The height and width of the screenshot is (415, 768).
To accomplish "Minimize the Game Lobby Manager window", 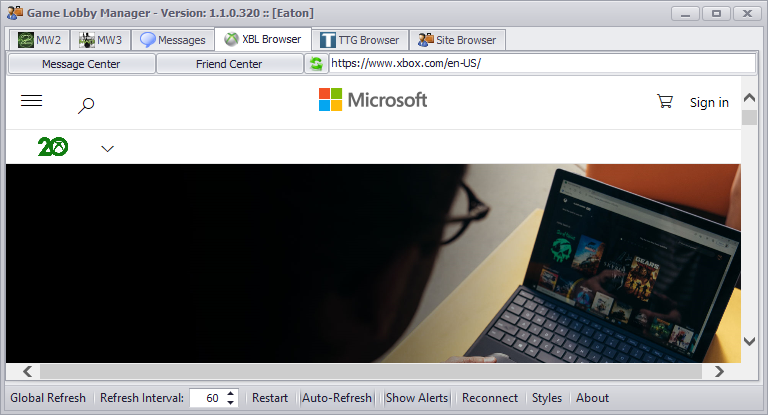I will point(685,14).
